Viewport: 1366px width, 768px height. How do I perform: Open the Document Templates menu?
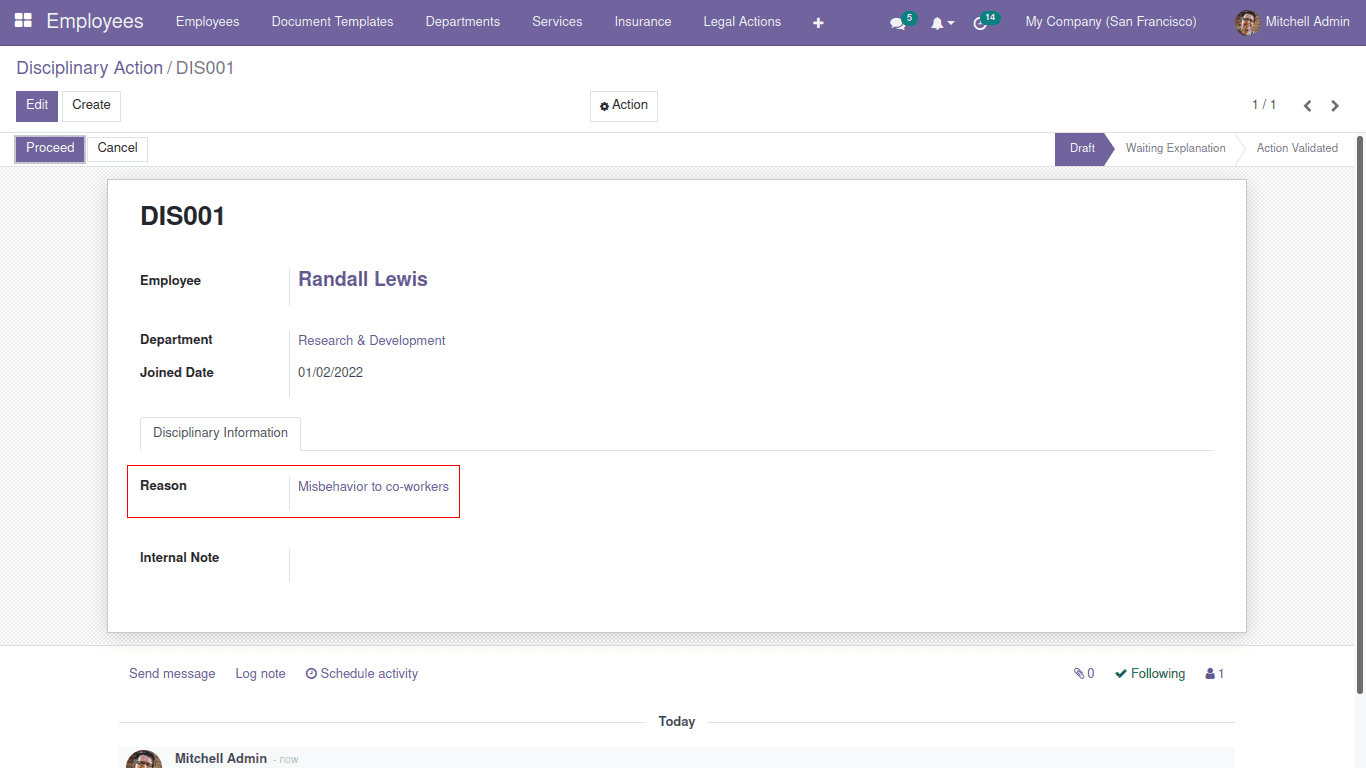[332, 21]
